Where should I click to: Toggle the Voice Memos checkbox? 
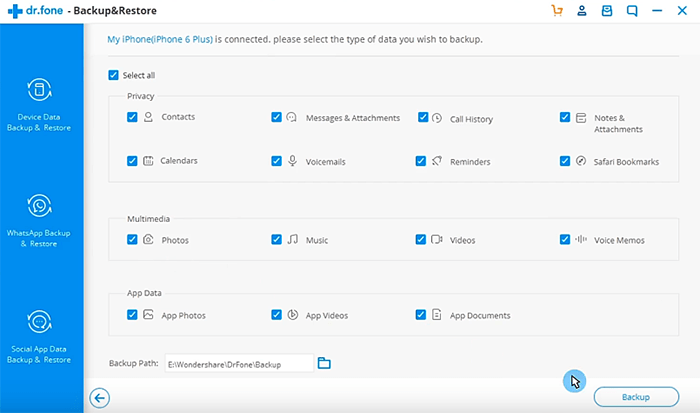(x=566, y=240)
